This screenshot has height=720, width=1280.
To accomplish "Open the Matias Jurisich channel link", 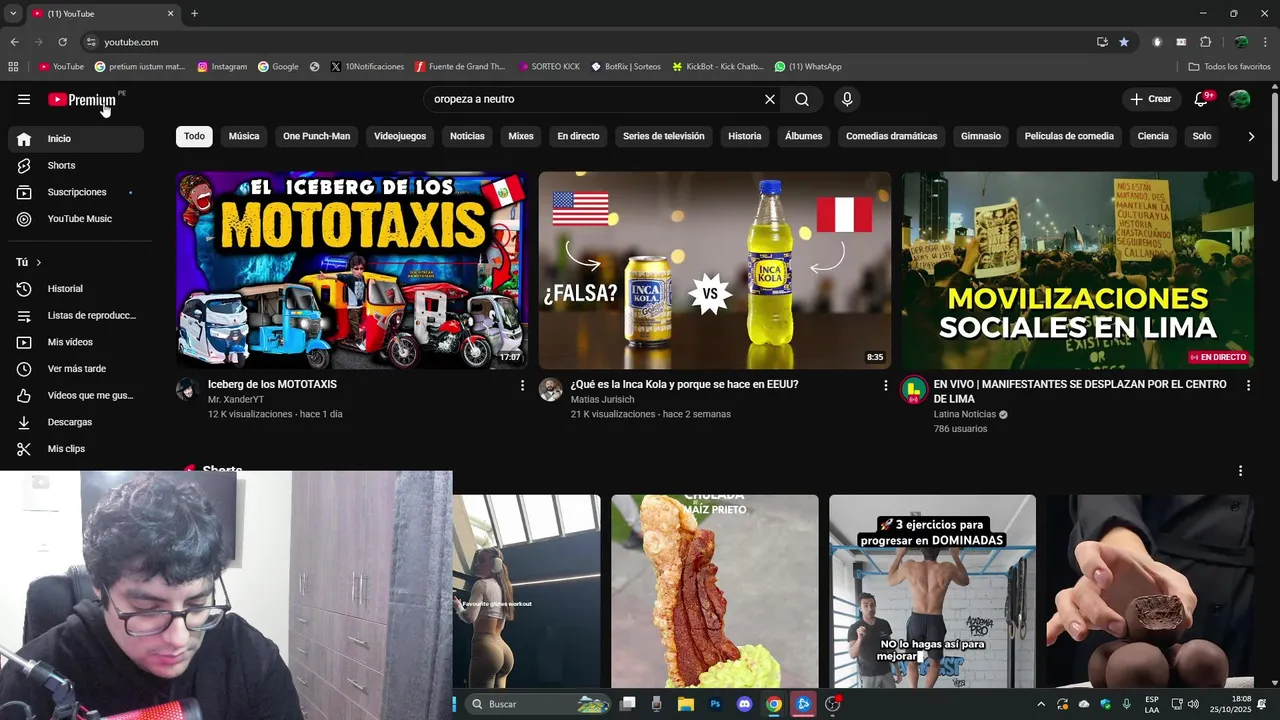I will coord(603,400).
